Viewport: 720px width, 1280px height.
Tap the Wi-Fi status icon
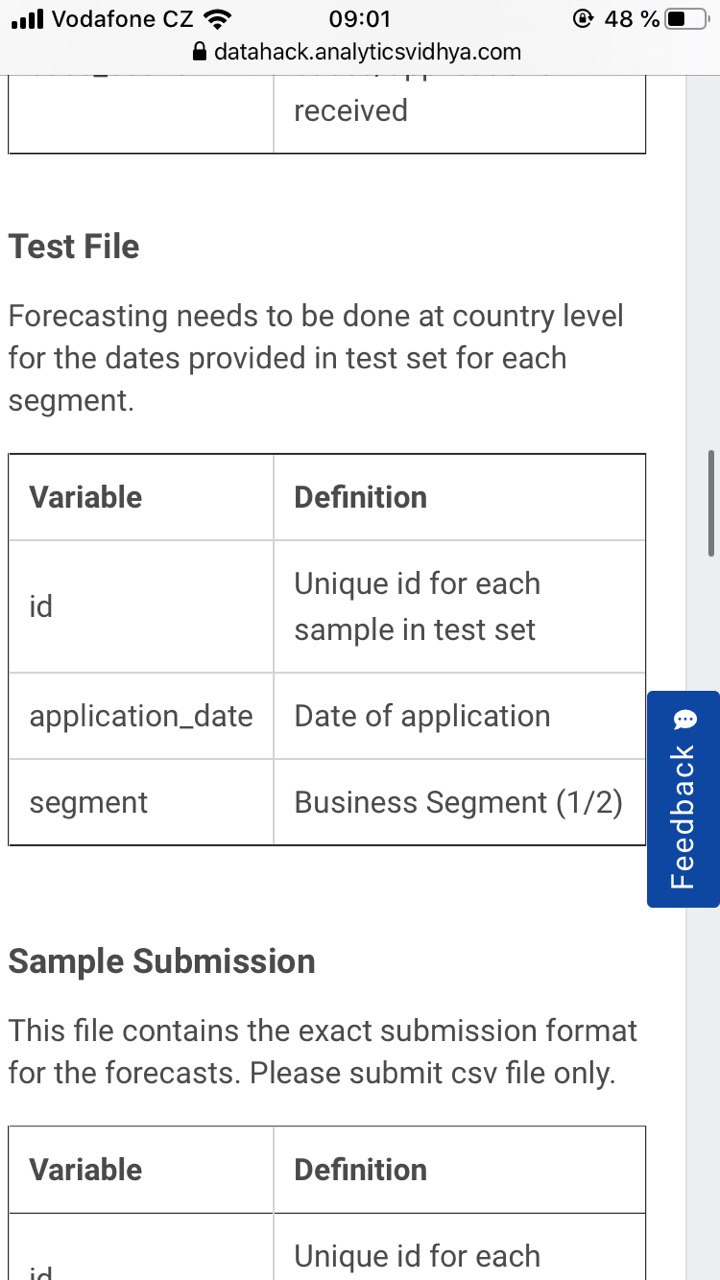216,19
